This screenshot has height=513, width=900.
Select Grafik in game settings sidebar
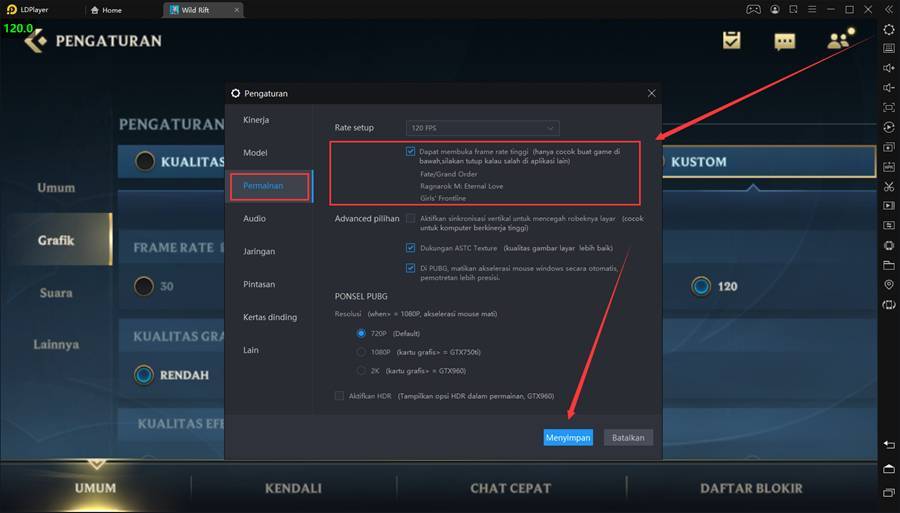pyautogui.click(x=56, y=240)
